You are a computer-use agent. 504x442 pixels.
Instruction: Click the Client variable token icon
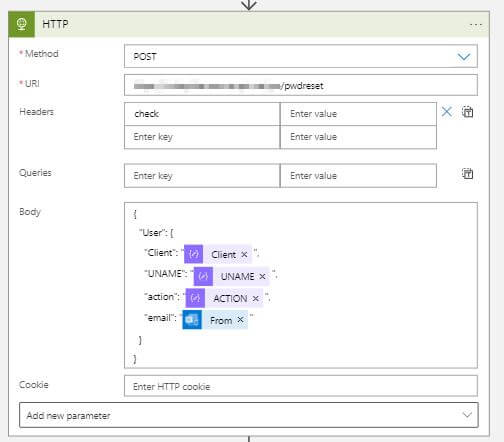coord(194,254)
